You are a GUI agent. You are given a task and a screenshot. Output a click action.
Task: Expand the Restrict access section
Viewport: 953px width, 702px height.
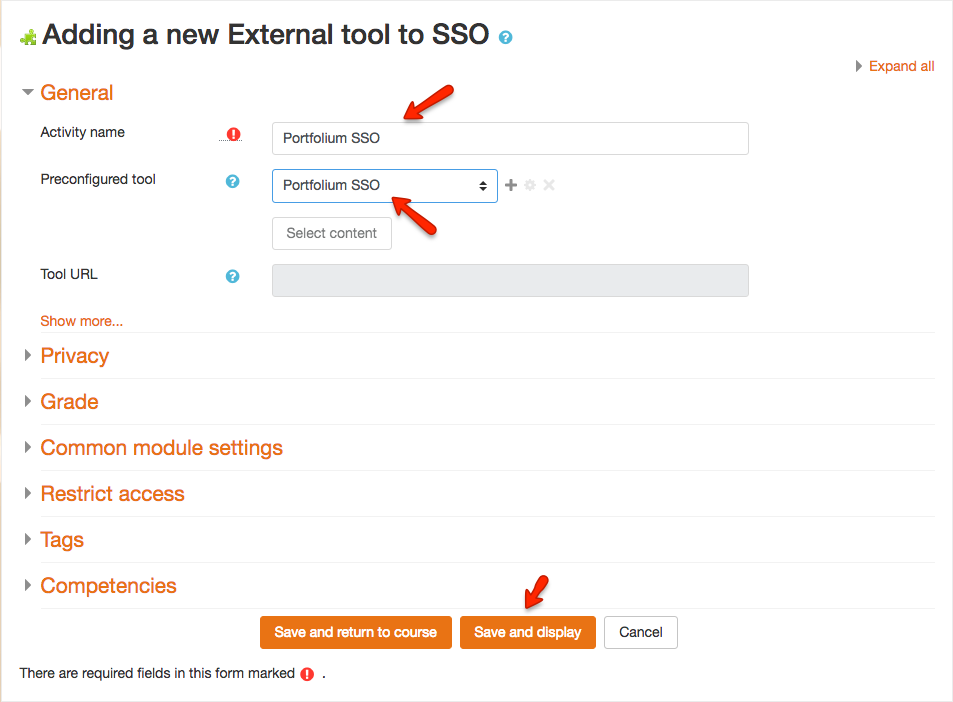(x=112, y=494)
